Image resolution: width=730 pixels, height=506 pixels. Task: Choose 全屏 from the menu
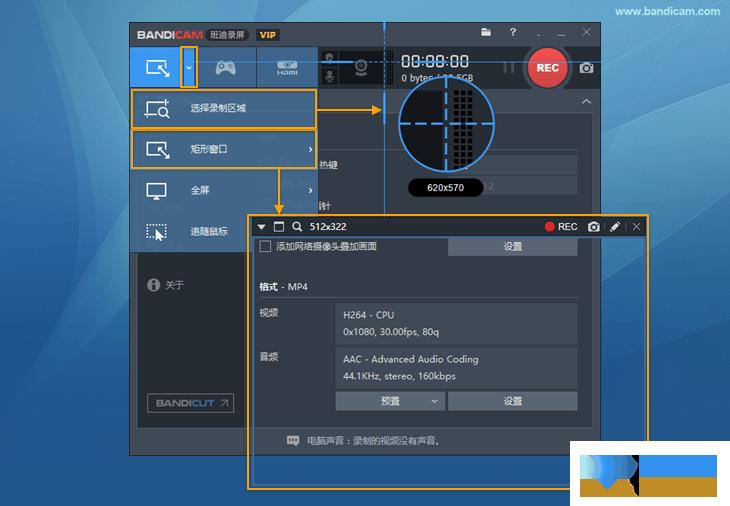tap(224, 190)
